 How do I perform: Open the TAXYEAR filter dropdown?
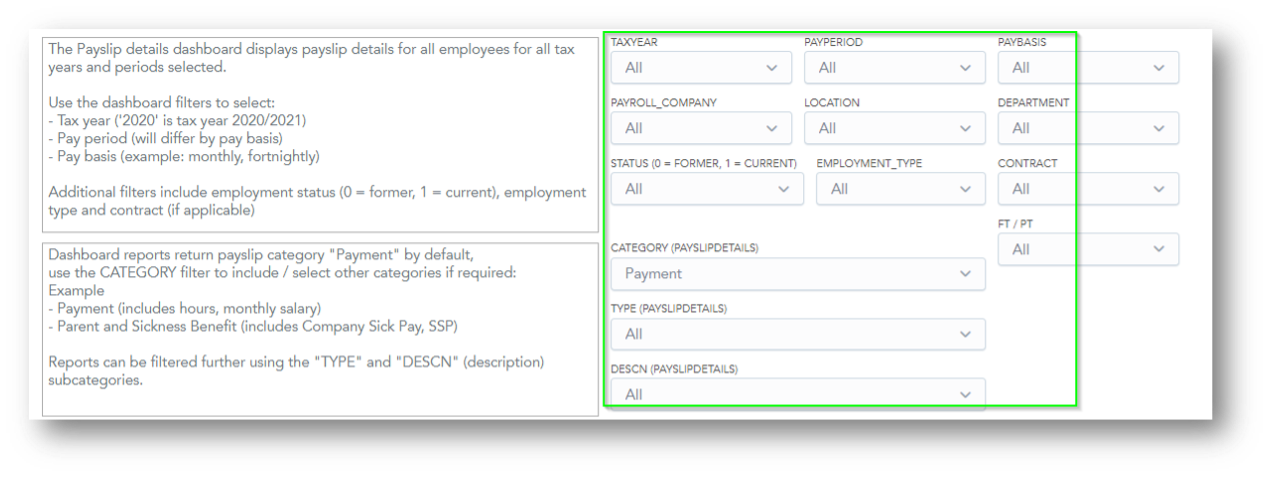pos(700,68)
